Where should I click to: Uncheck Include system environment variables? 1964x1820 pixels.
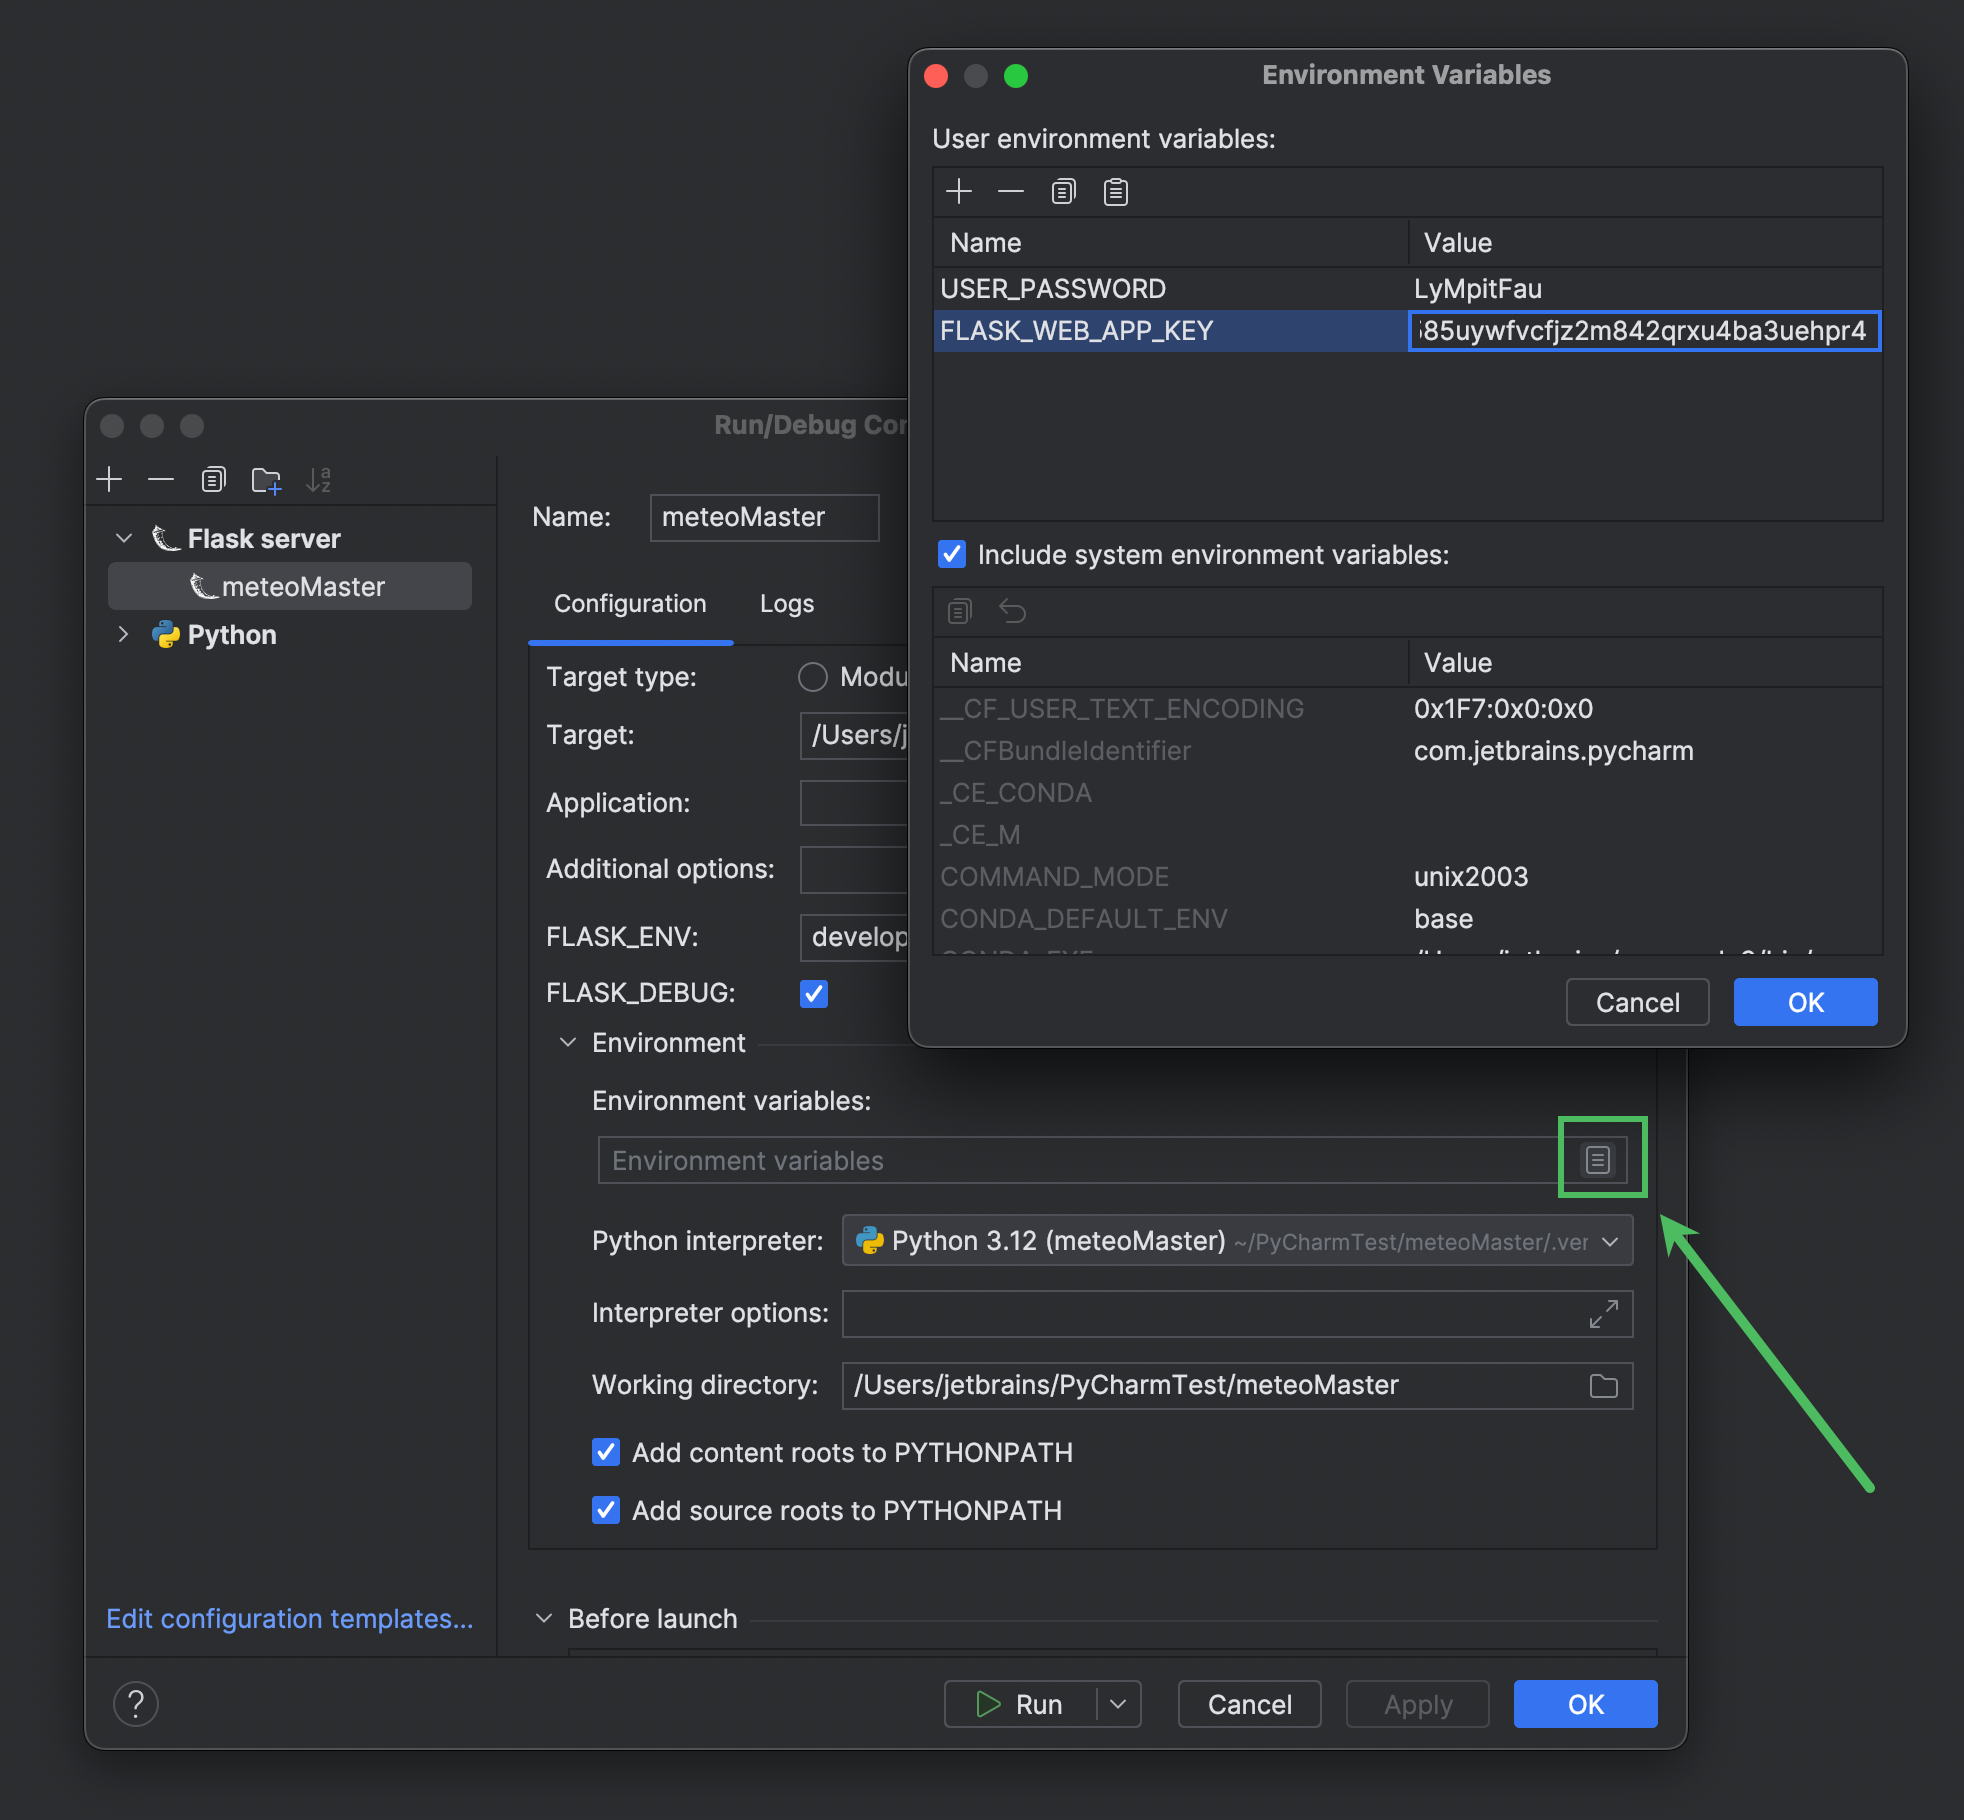point(951,554)
